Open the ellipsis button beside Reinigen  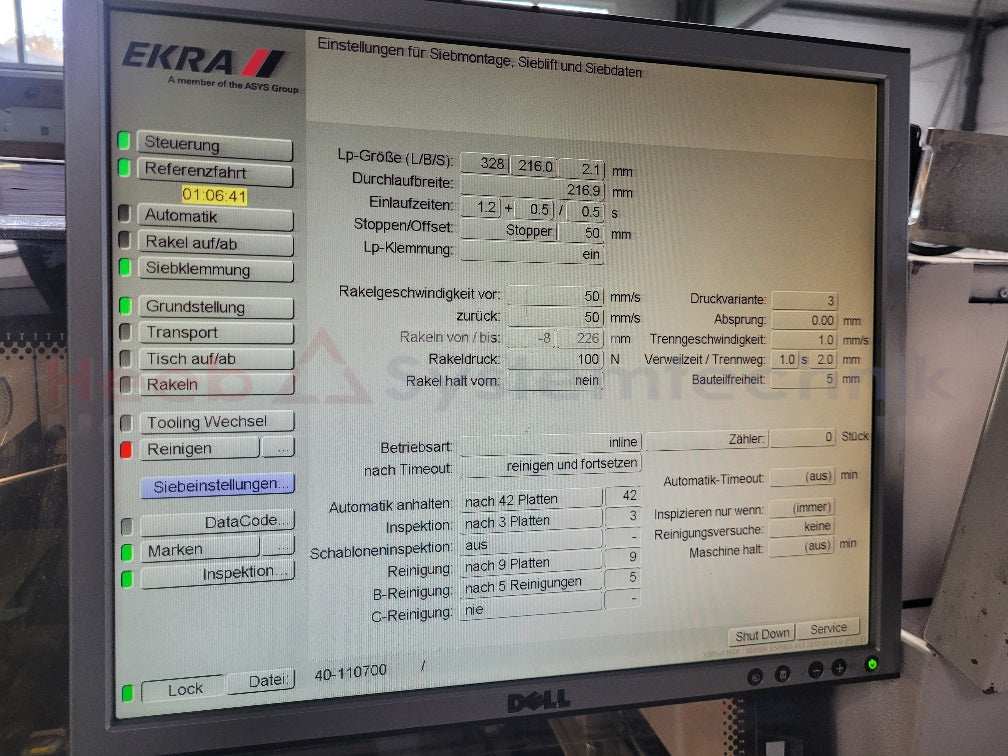coord(279,448)
